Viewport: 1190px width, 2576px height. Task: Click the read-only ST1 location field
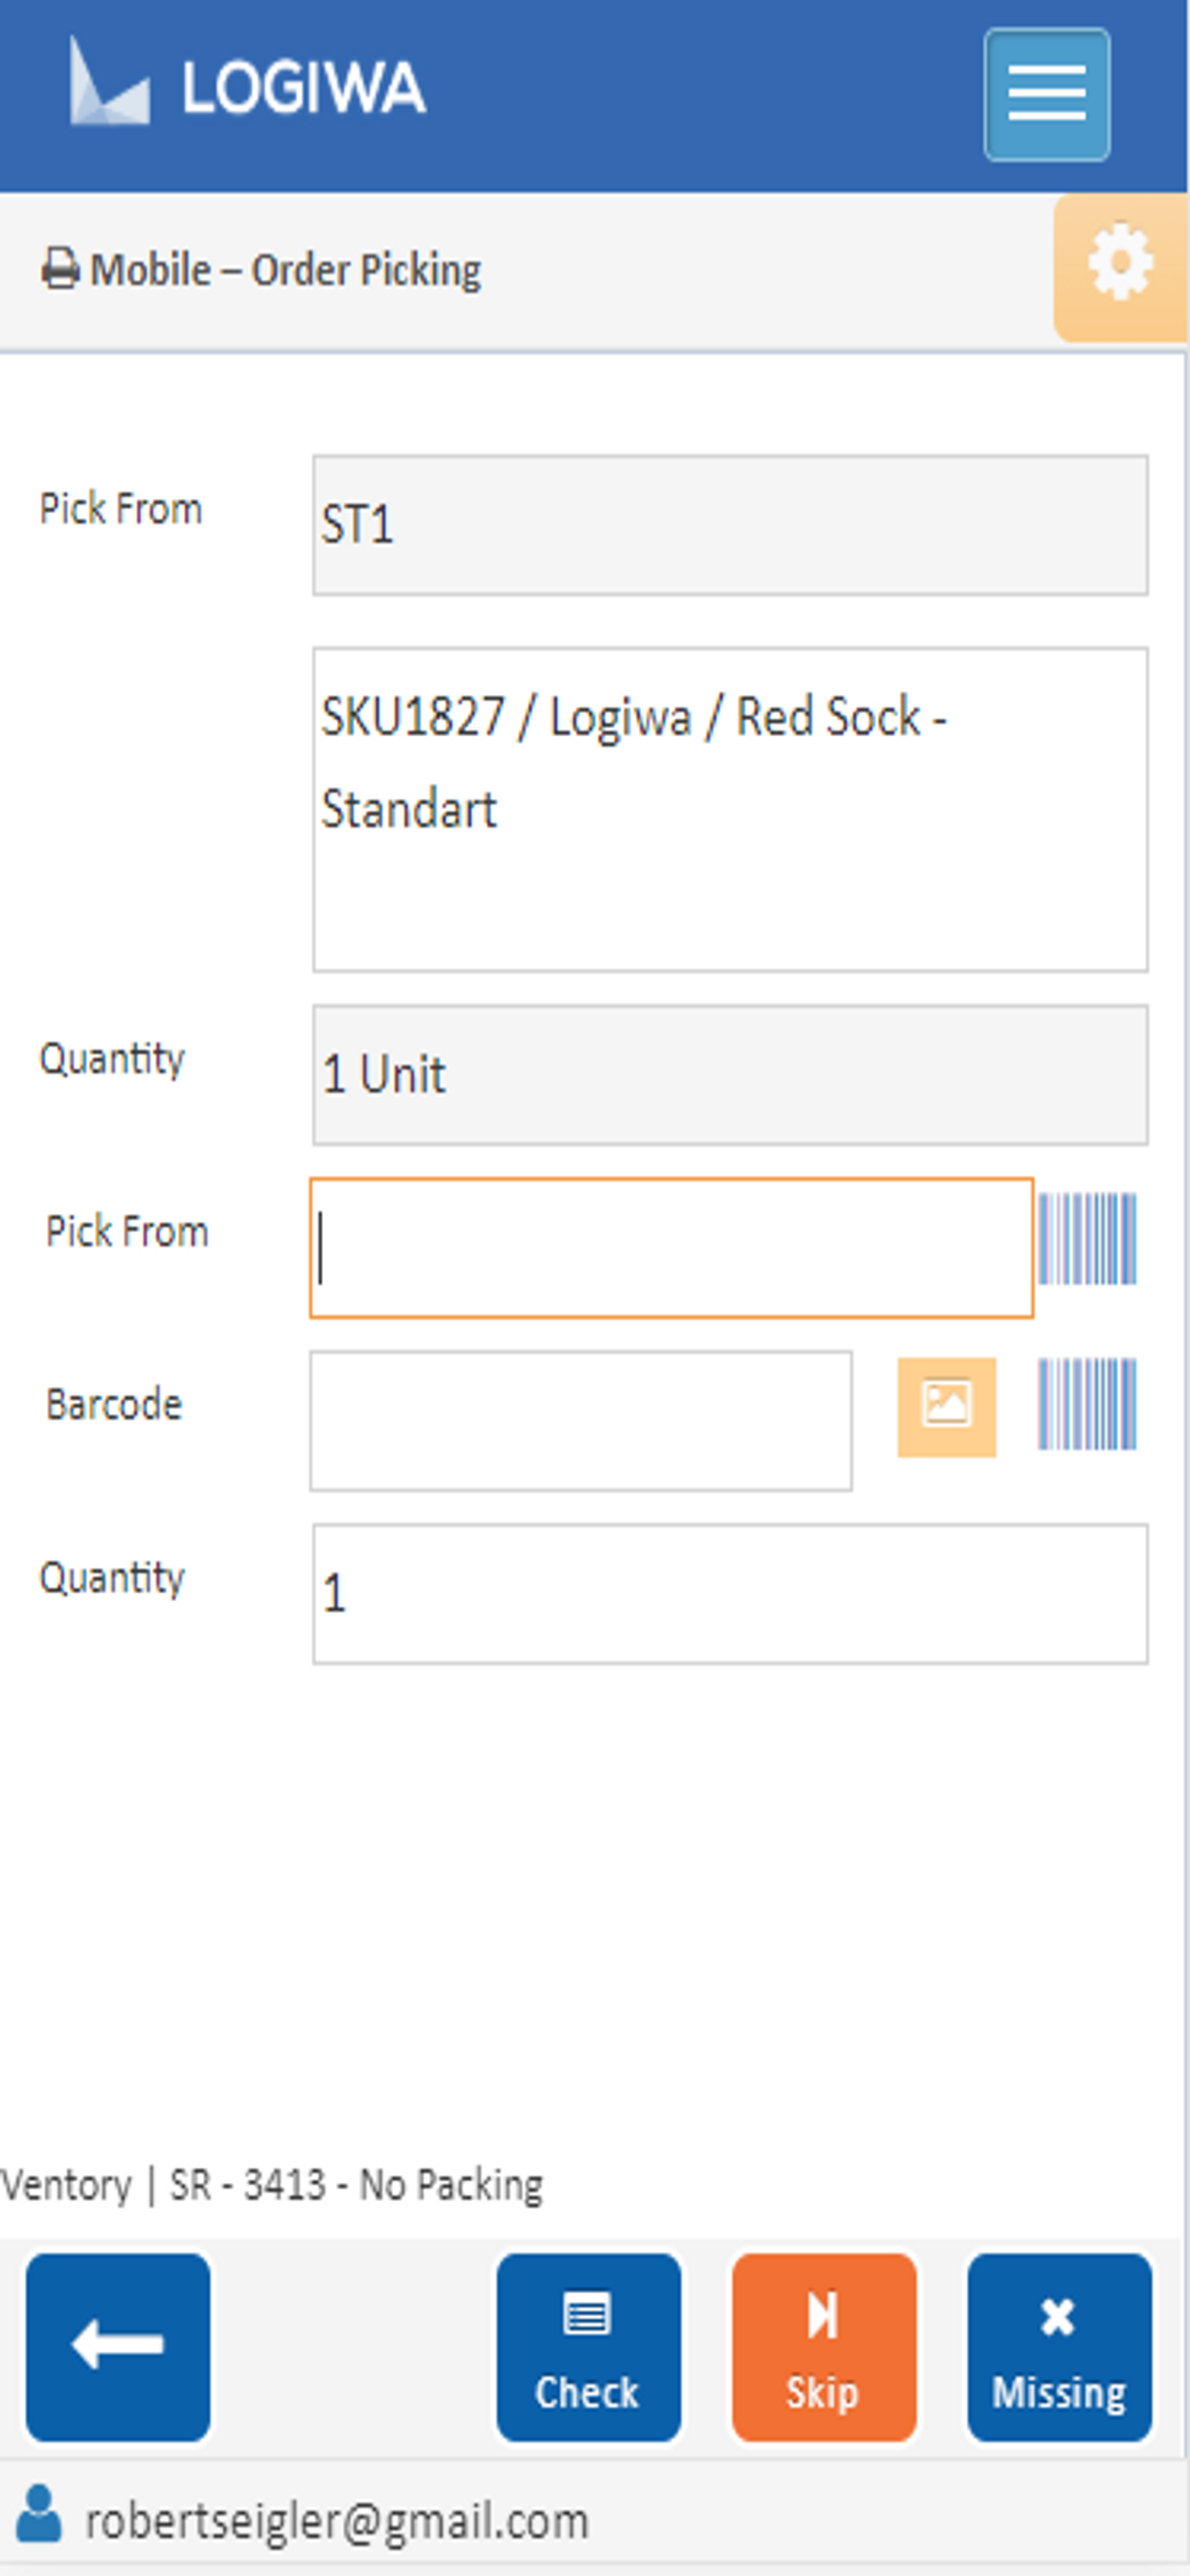(730, 525)
